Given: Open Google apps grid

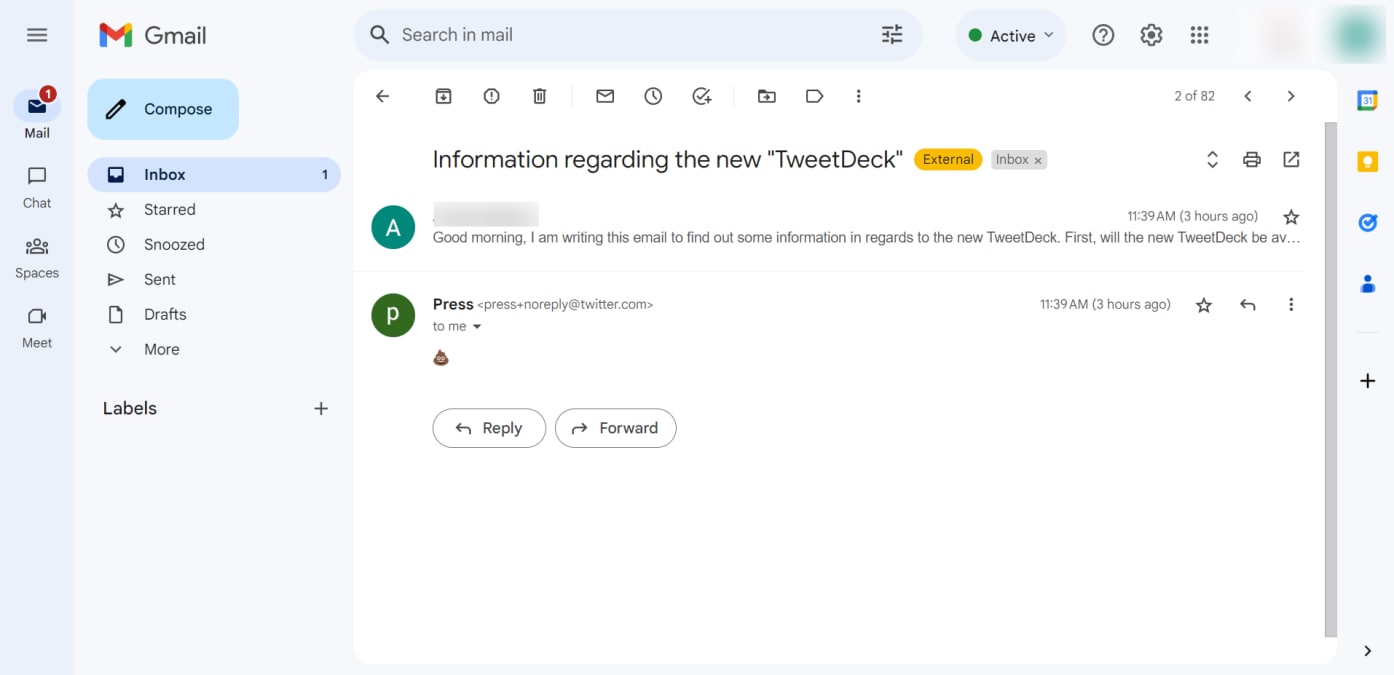Looking at the screenshot, I should 1199,35.
